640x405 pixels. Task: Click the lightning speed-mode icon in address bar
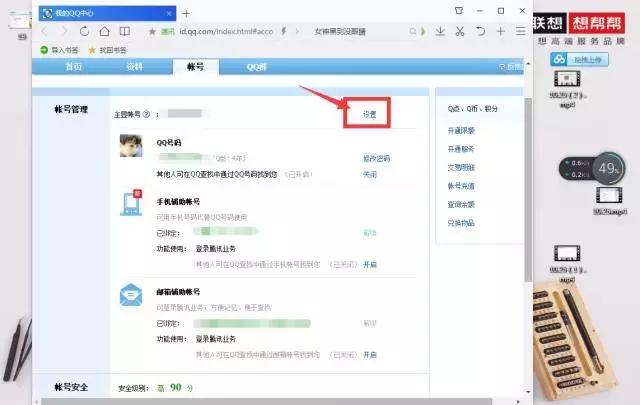[284, 31]
